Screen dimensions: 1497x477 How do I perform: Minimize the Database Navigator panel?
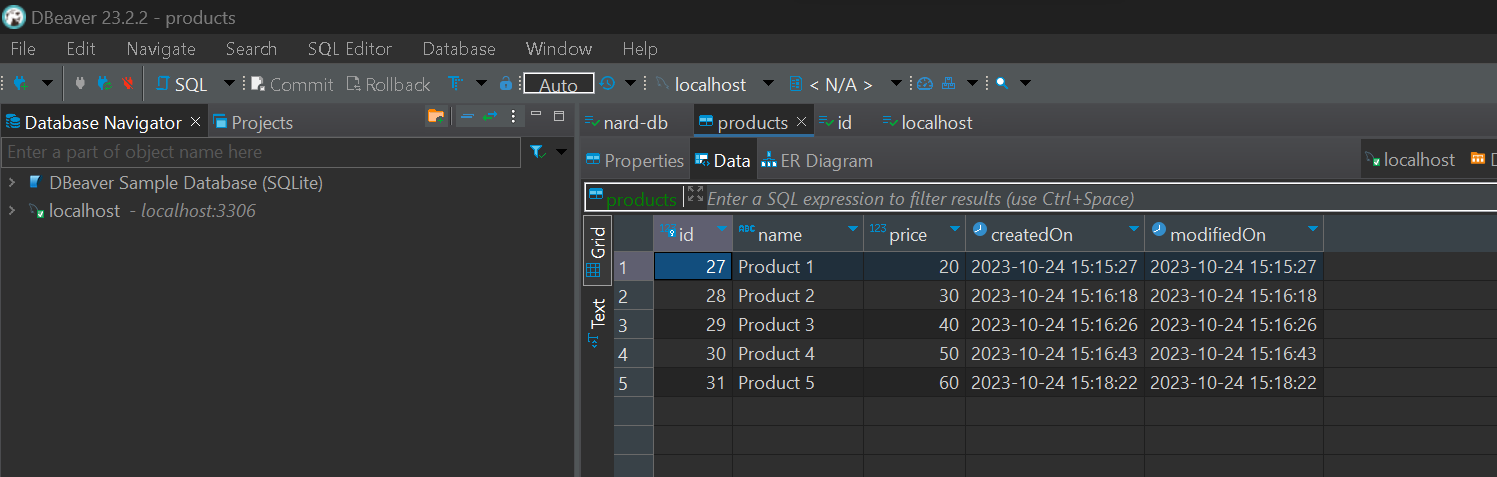pos(536,116)
